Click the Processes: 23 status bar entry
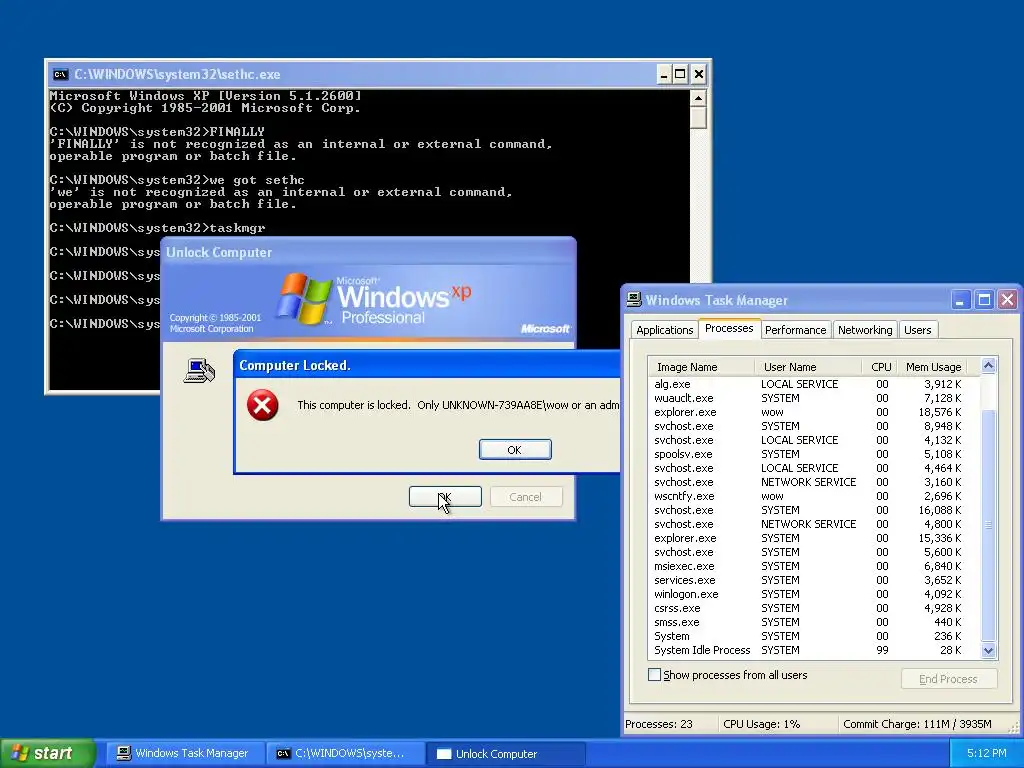Viewport: 1024px width, 768px height. pos(670,724)
